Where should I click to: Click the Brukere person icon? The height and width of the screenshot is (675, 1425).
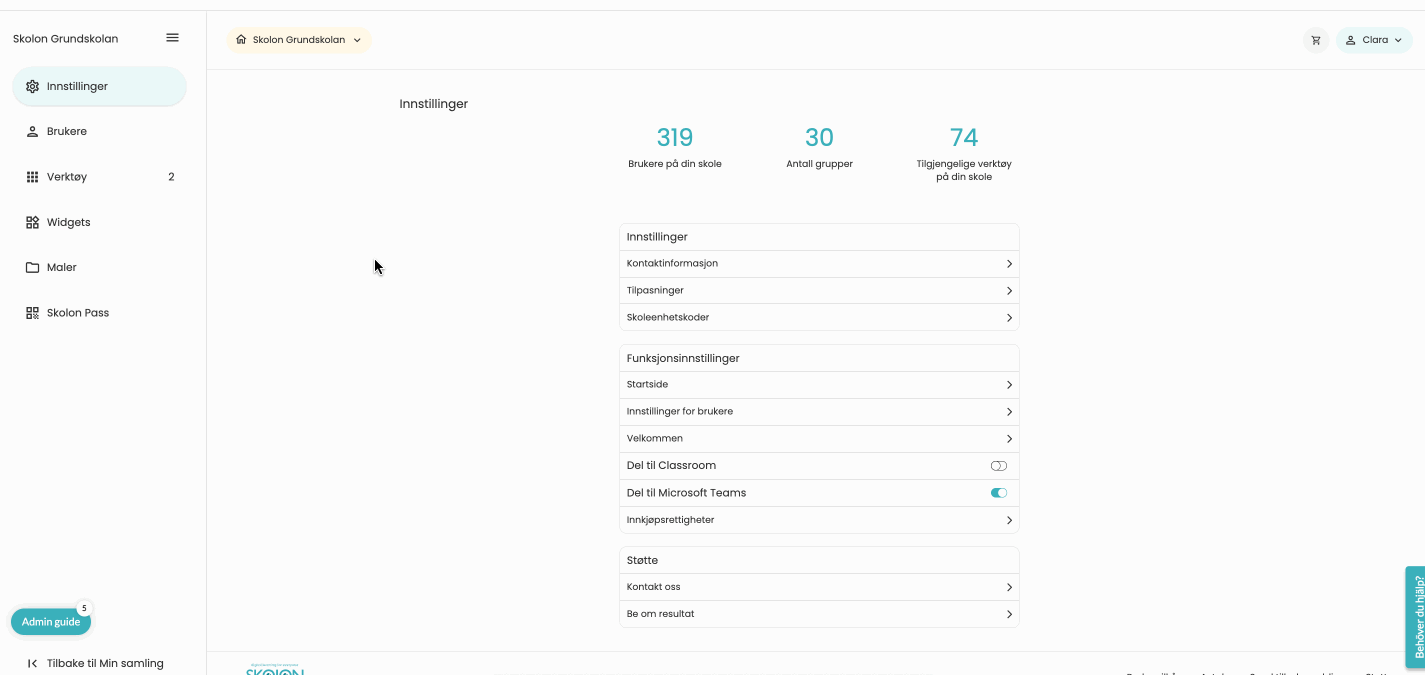pyautogui.click(x=32, y=132)
